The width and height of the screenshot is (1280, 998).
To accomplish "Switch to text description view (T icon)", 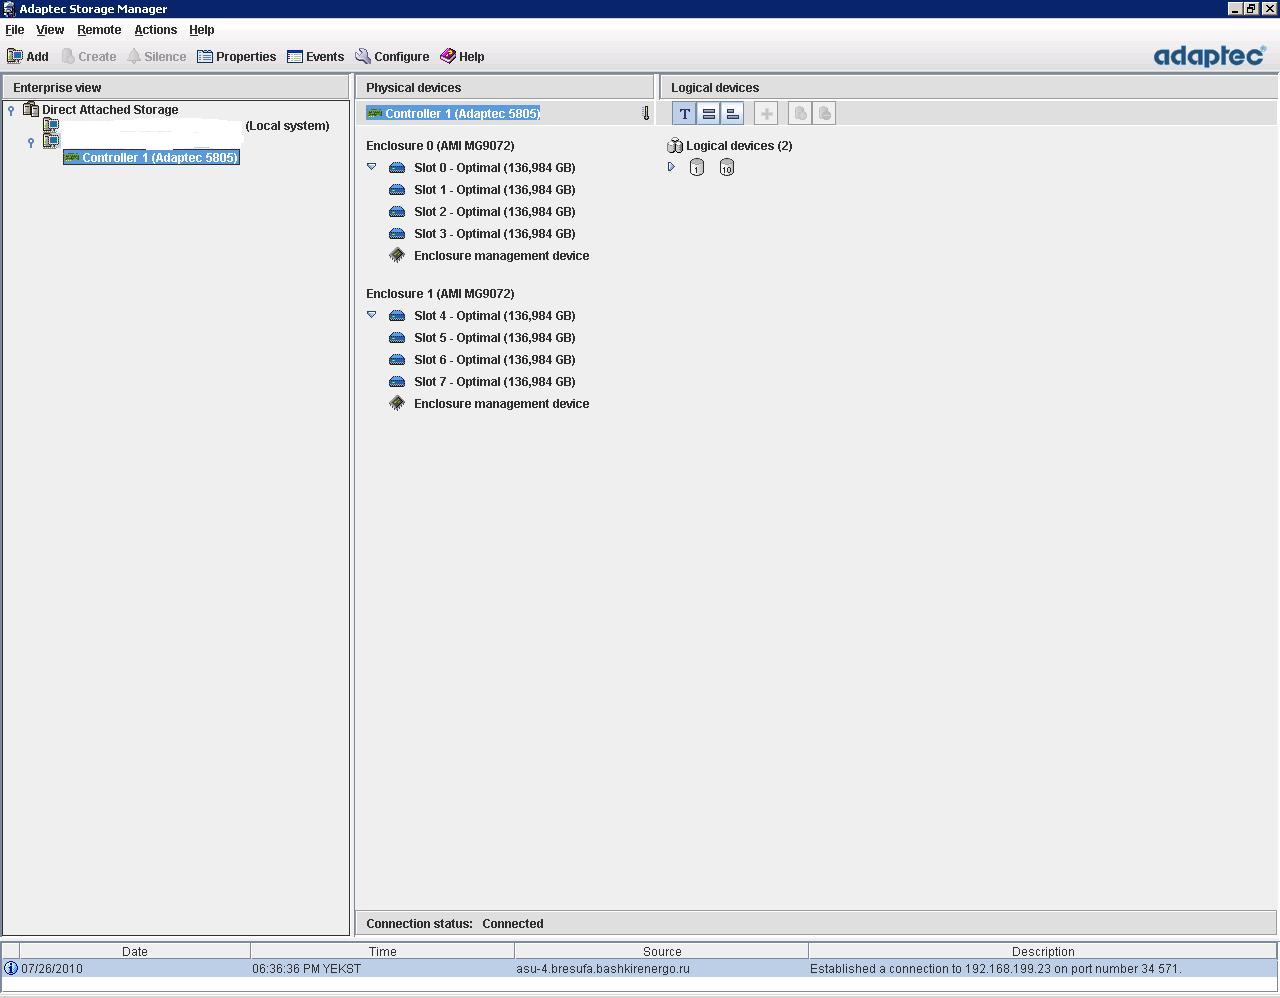I will click(685, 114).
